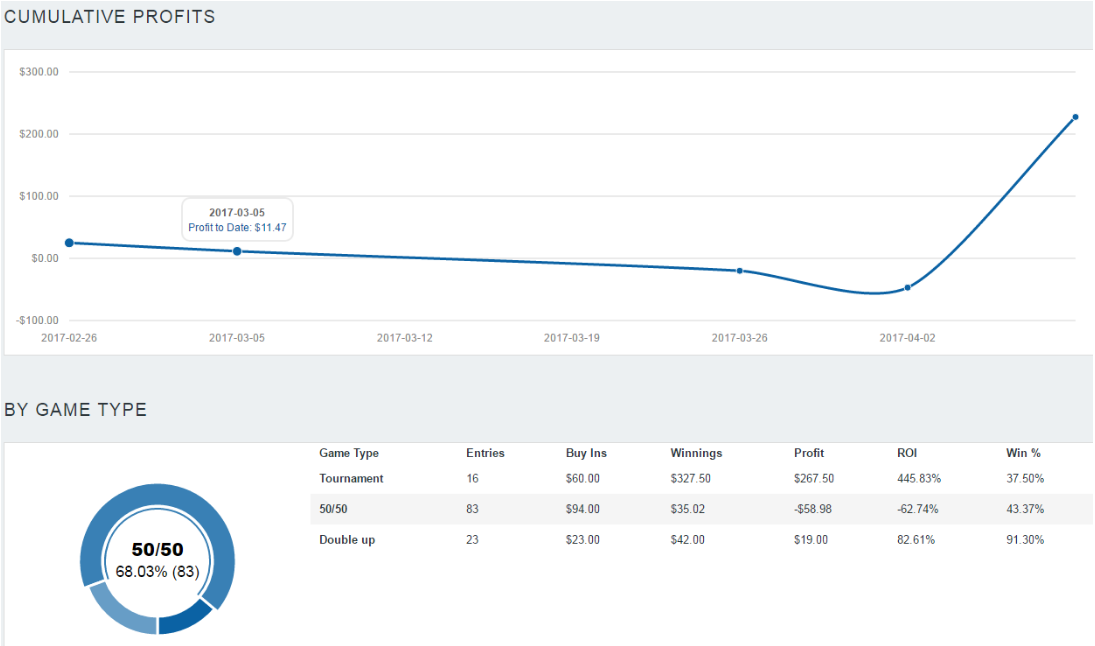
Task: Click the 50/50 win rate '43.37%'
Action: (x=1025, y=509)
